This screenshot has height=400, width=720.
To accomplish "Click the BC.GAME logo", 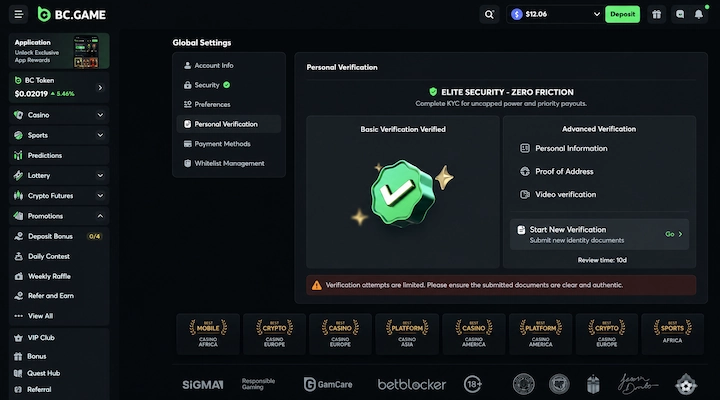I will 72,15.
